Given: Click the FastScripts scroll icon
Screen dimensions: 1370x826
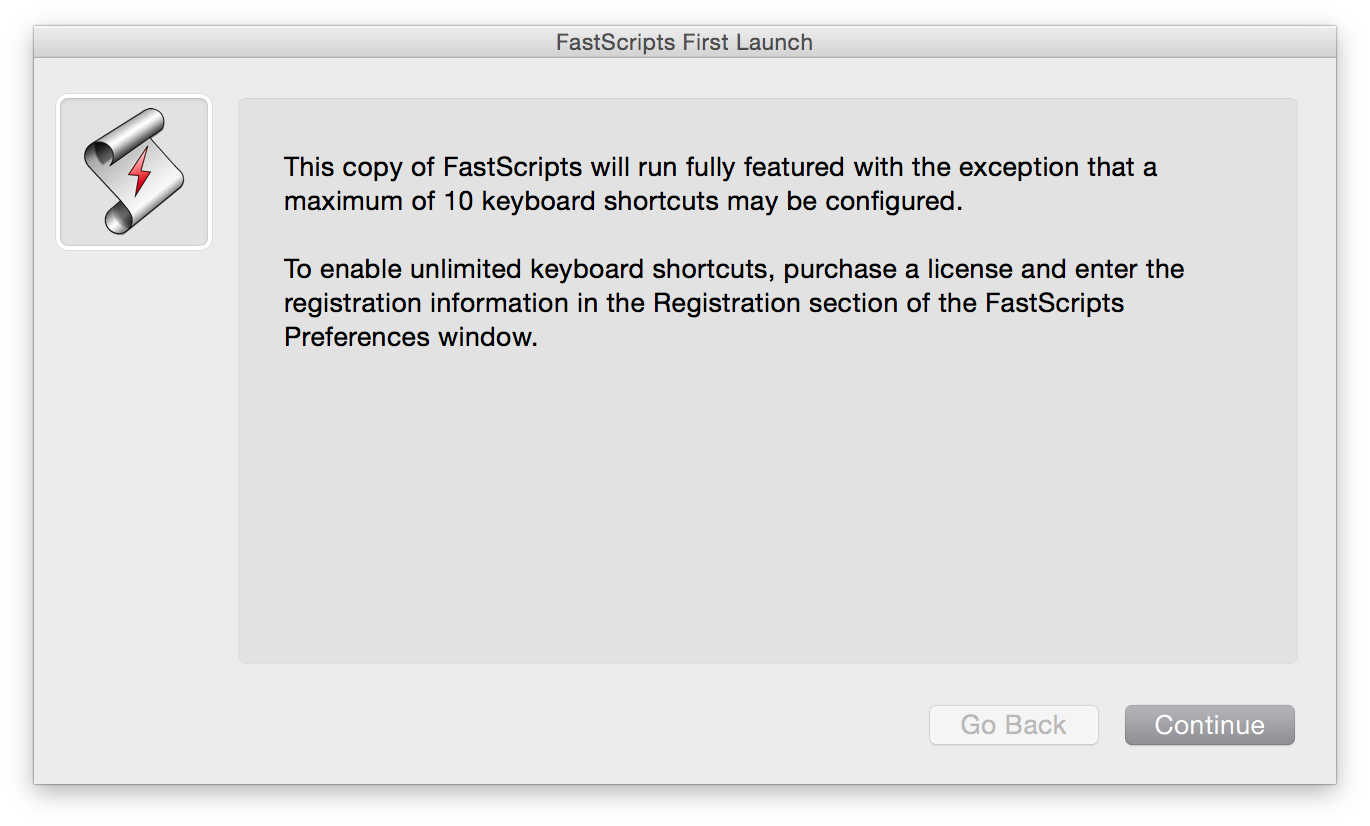Looking at the screenshot, I should click(x=133, y=171).
